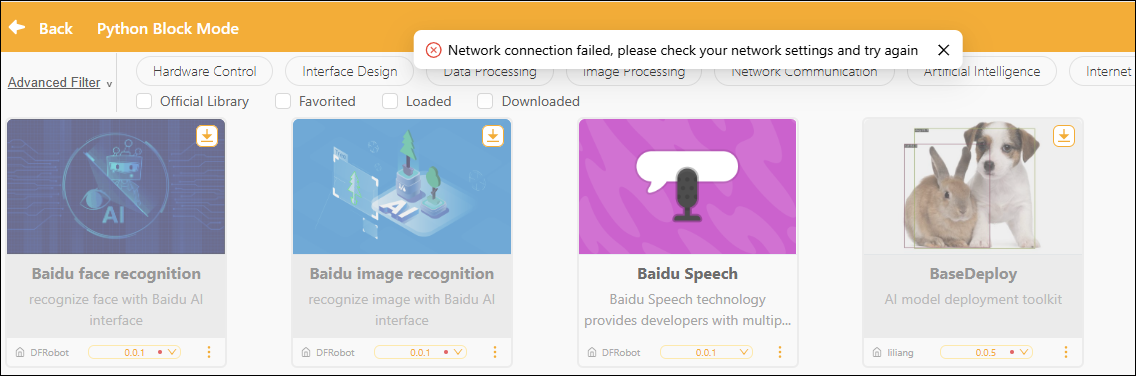The width and height of the screenshot is (1136, 377).
Task: Select the Hardware Control category tab
Action: [x=205, y=71]
